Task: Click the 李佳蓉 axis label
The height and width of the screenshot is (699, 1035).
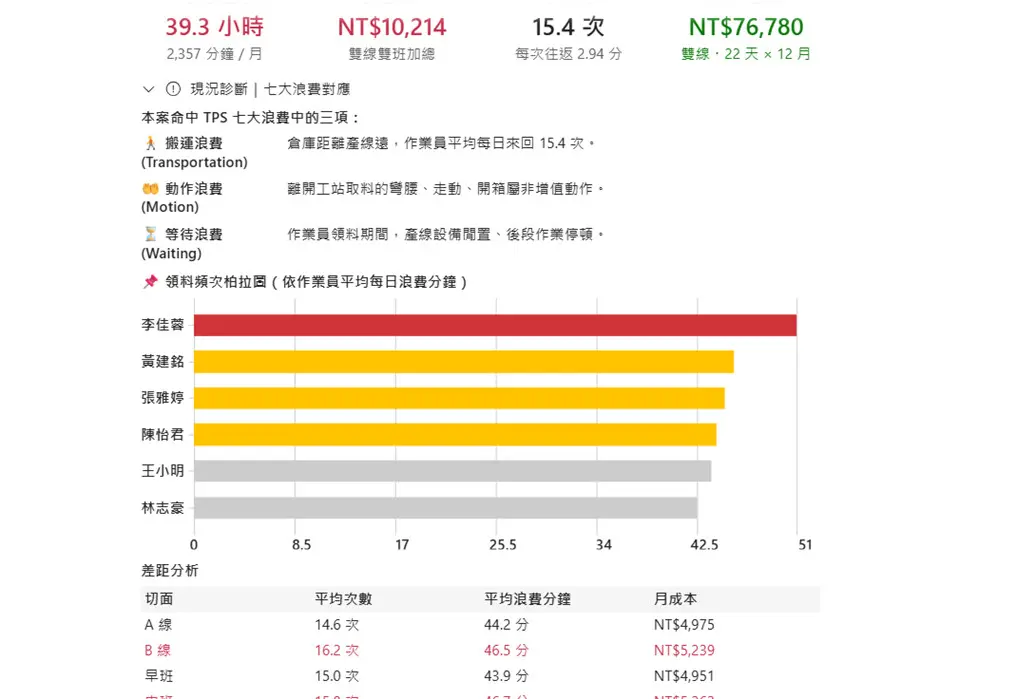Action: 162,325
